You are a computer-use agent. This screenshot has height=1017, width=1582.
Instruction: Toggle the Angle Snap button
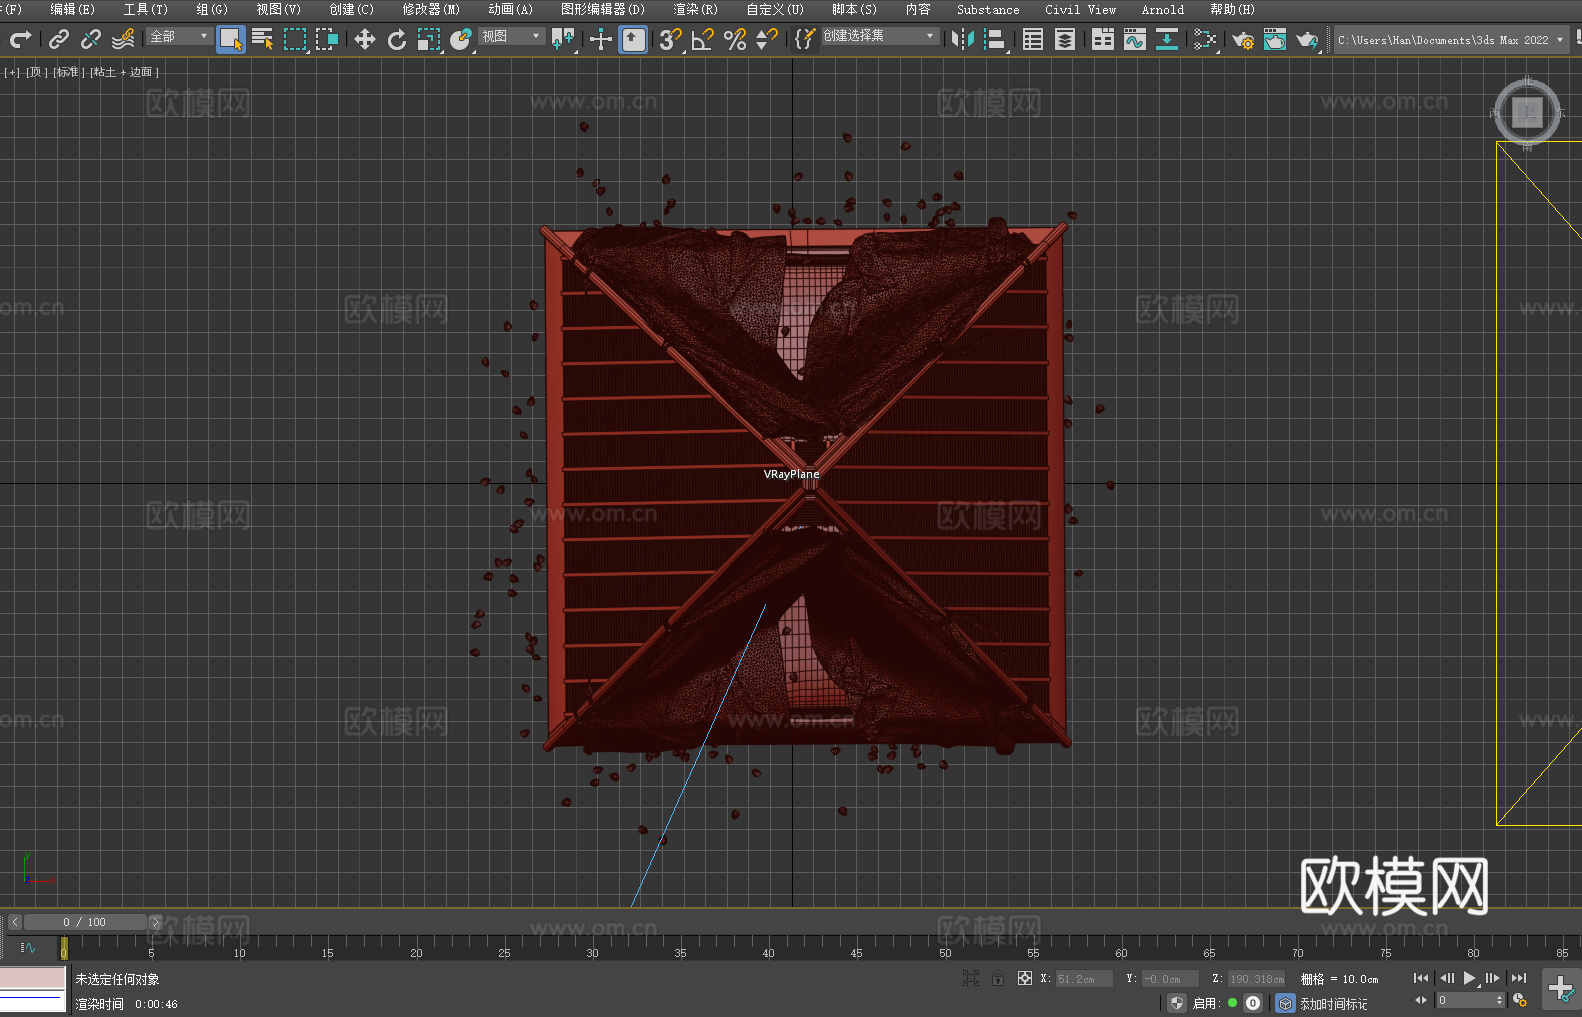coord(702,39)
